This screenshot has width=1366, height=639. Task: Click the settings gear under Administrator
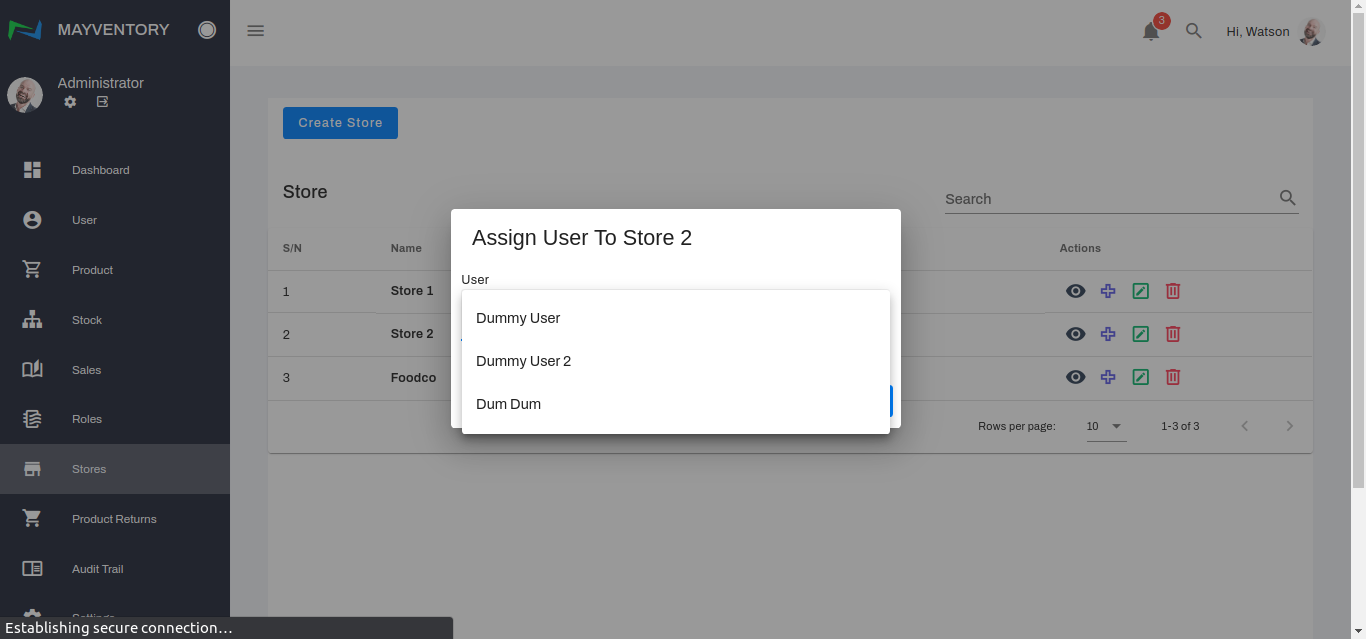point(70,102)
